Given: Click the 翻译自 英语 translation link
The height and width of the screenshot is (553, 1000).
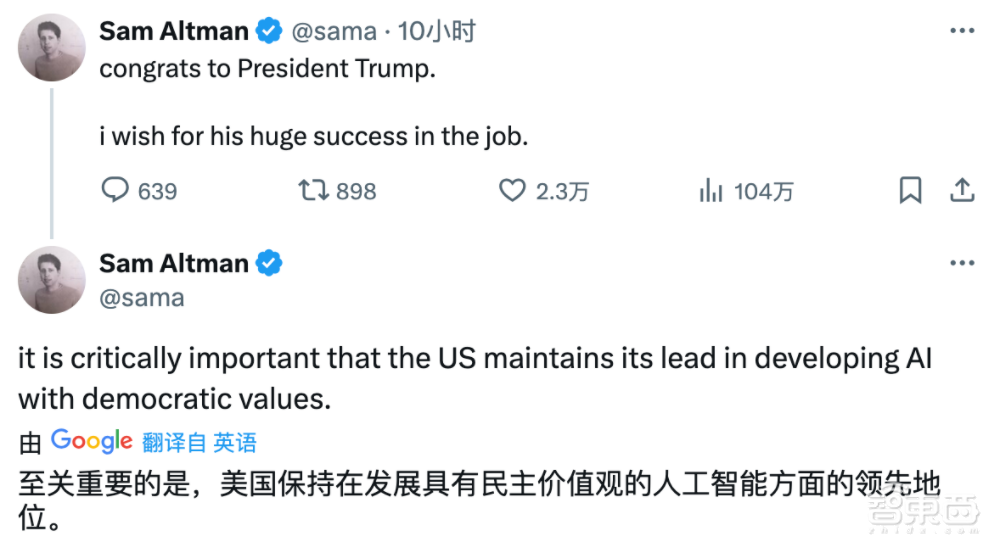Looking at the screenshot, I should pyautogui.click(x=199, y=442).
